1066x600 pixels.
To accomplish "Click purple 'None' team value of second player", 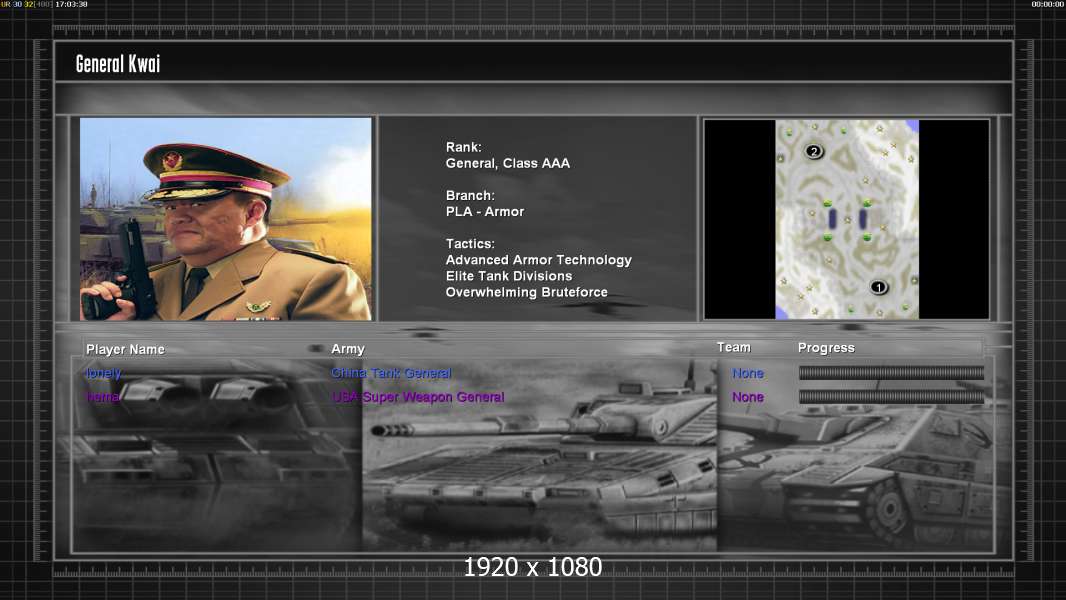I will coord(748,397).
